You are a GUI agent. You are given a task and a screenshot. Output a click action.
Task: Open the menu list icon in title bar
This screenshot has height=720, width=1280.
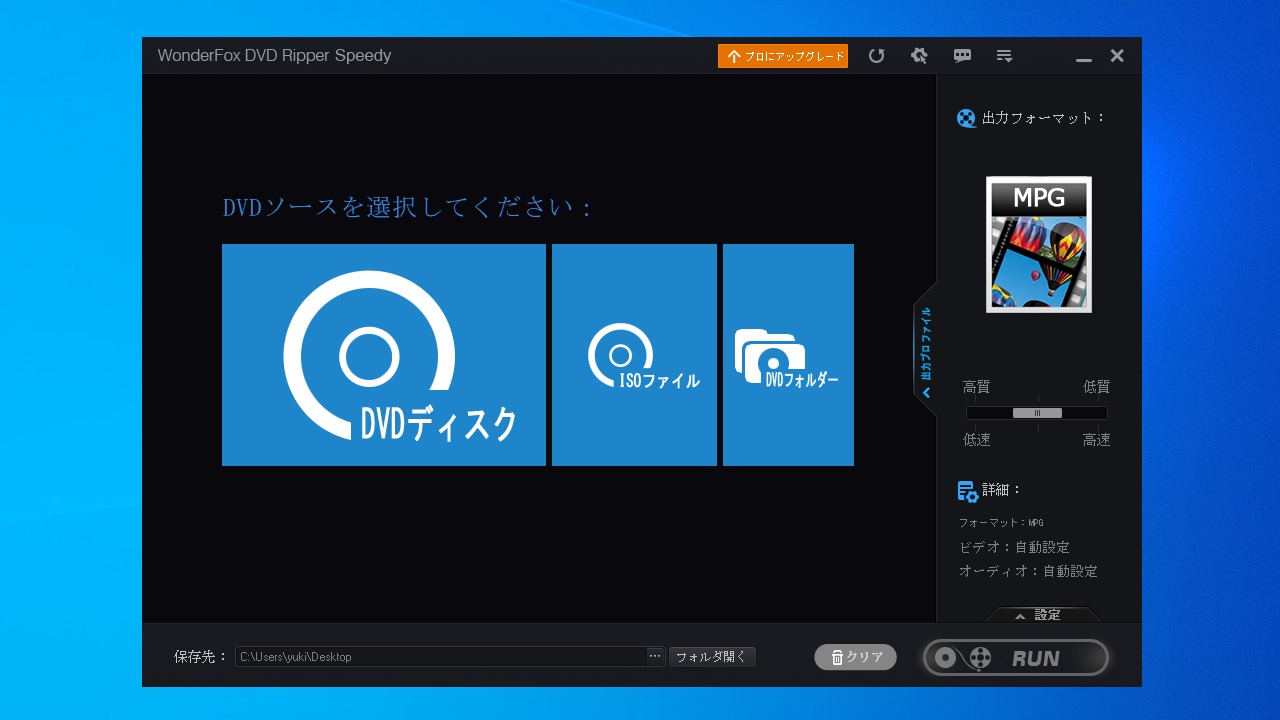(1005, 56)
